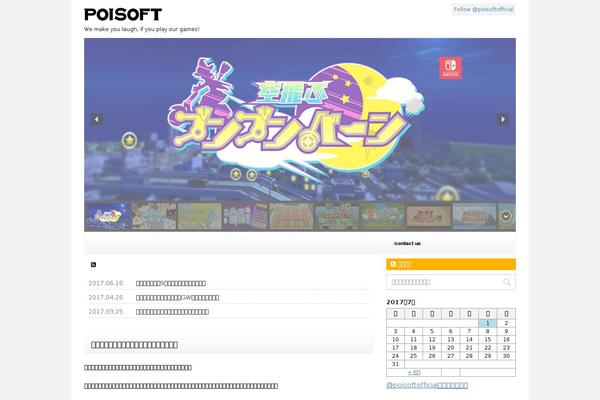600x400 pixels.
Task: Select day 20 in the calendar
Action: coord(451,348)
